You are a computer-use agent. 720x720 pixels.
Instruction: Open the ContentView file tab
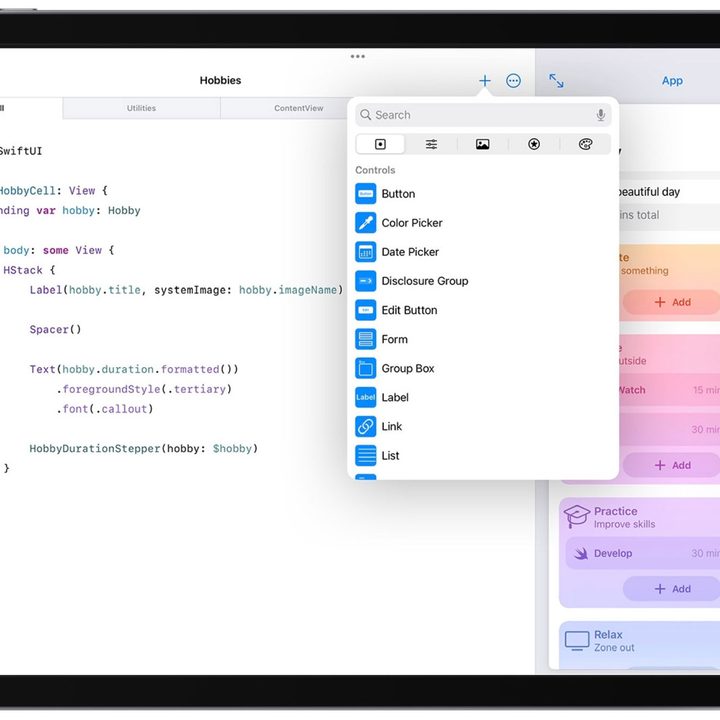pyautogui.click(x=298, y=108)
